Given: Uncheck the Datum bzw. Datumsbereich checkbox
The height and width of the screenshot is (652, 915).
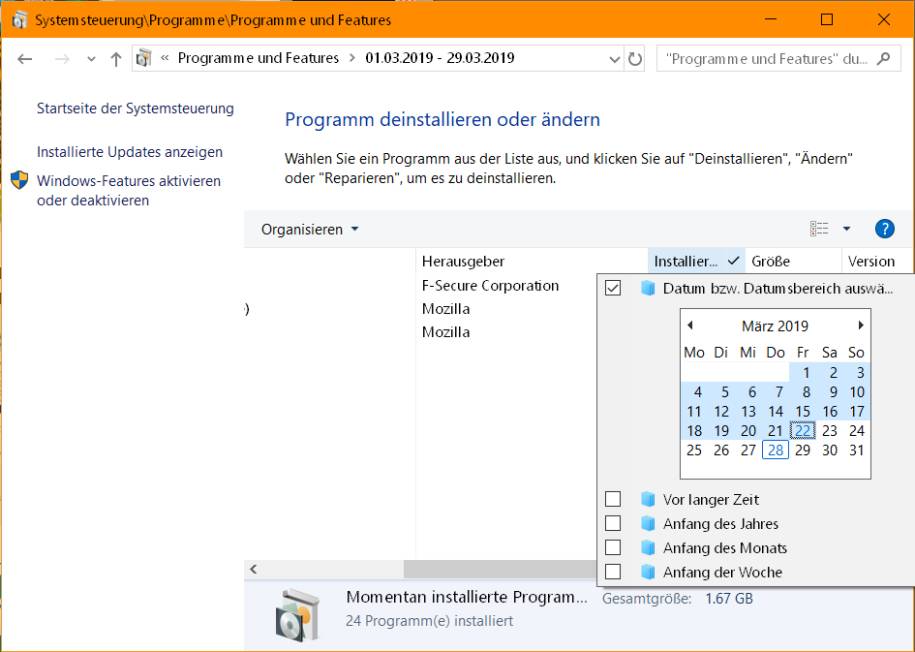Looking at the screenshot, I should [x=613, y=288].
